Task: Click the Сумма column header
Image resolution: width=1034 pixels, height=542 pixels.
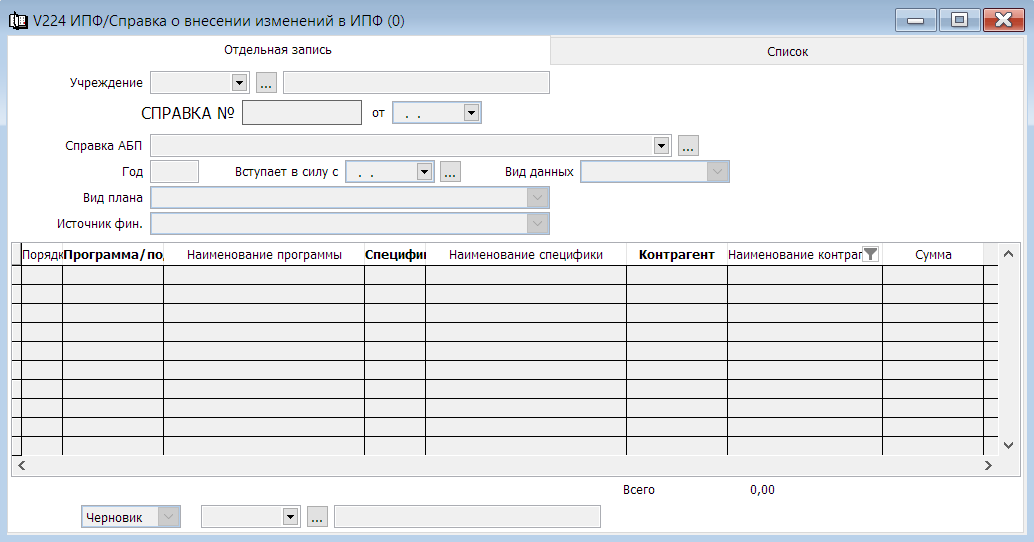Action: (x=932, y=255)
